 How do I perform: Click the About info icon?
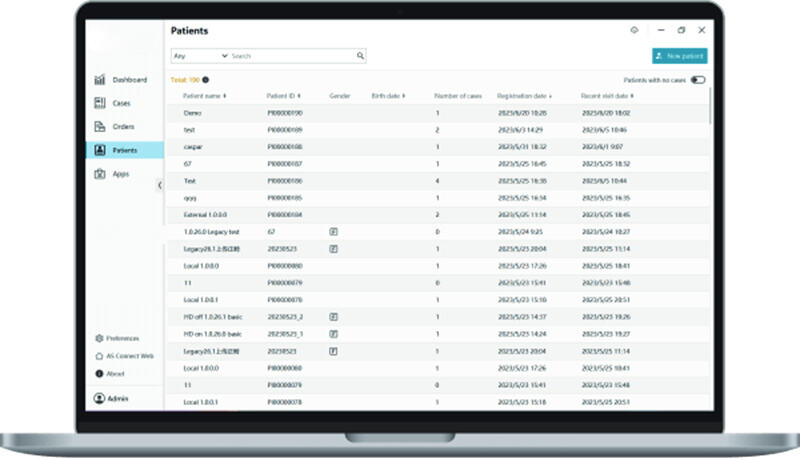(99, 374)
